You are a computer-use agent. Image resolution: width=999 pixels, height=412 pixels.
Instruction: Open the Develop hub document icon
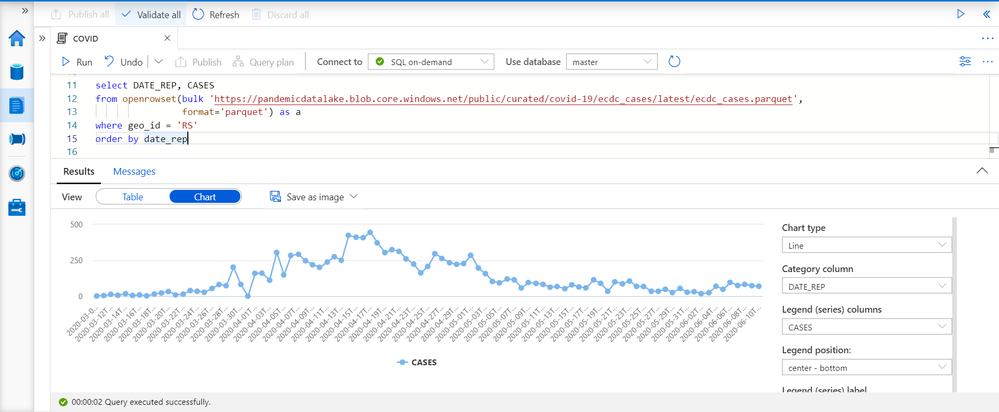coord(17,105)
